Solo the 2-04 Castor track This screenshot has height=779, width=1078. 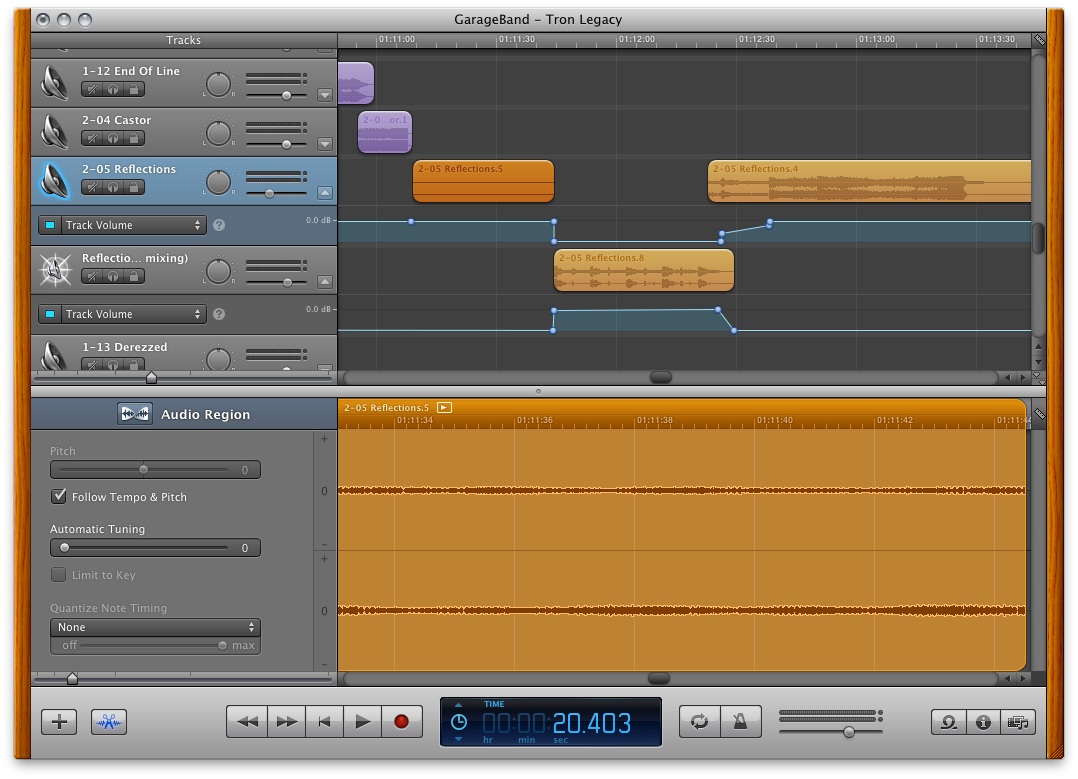(x=113, y=138)
